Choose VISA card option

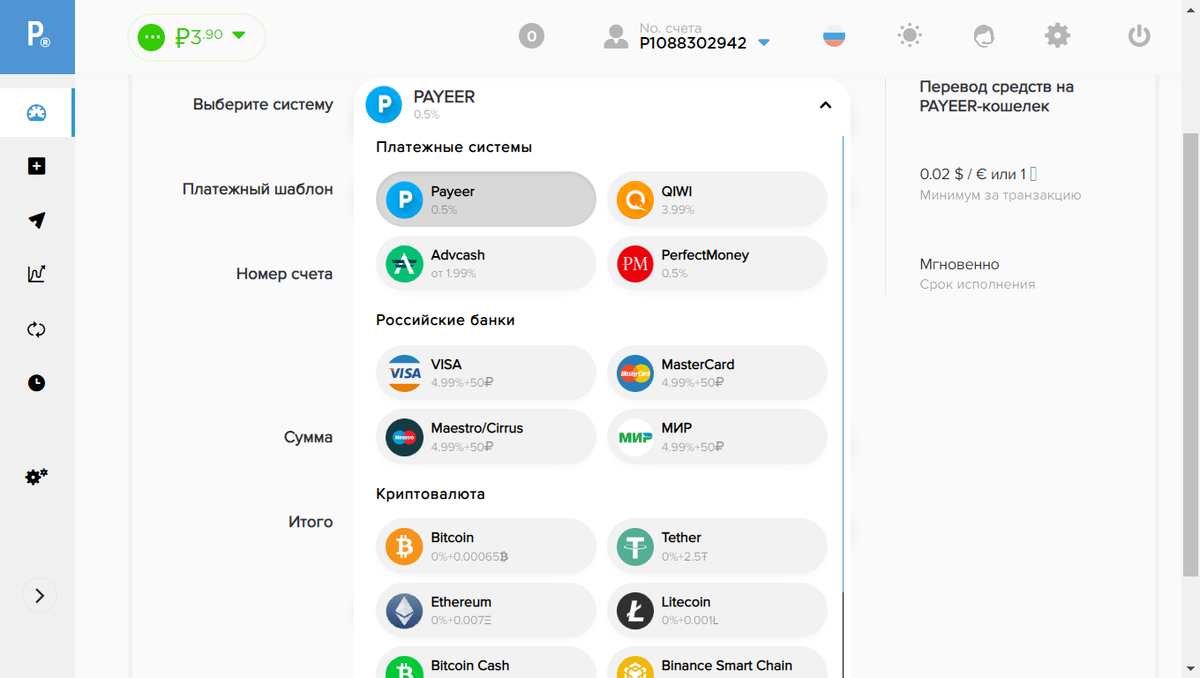[x=486, y=373]
